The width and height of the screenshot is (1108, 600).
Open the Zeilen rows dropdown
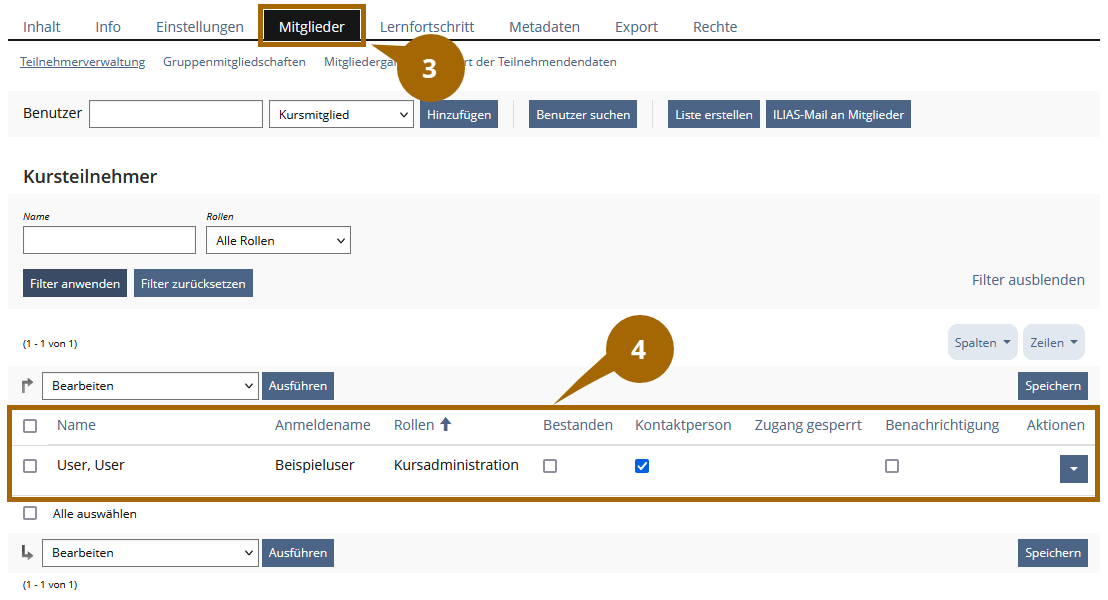[x=1053, y=342]
